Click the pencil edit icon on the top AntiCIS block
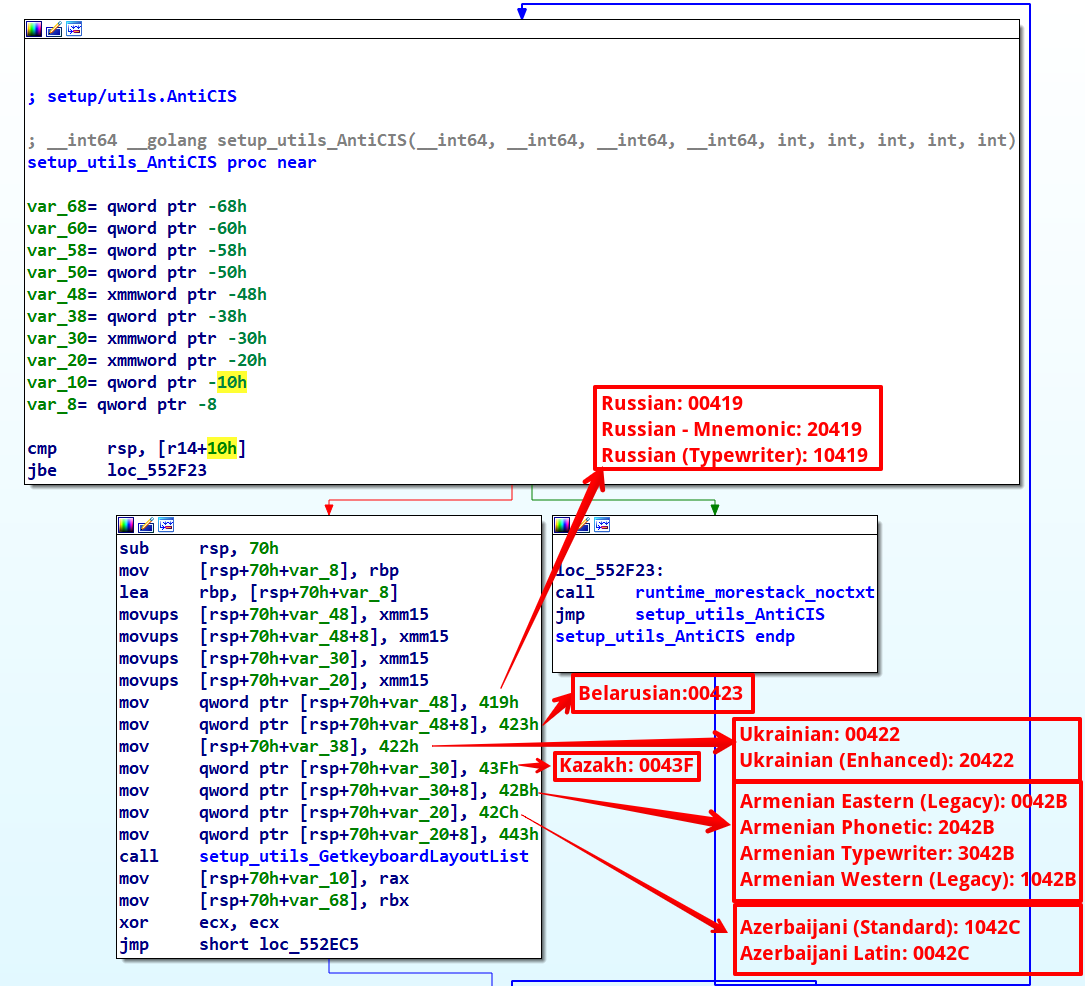Image resolution: width=1088 pixels, height=986 pixels. coord(54,29)
